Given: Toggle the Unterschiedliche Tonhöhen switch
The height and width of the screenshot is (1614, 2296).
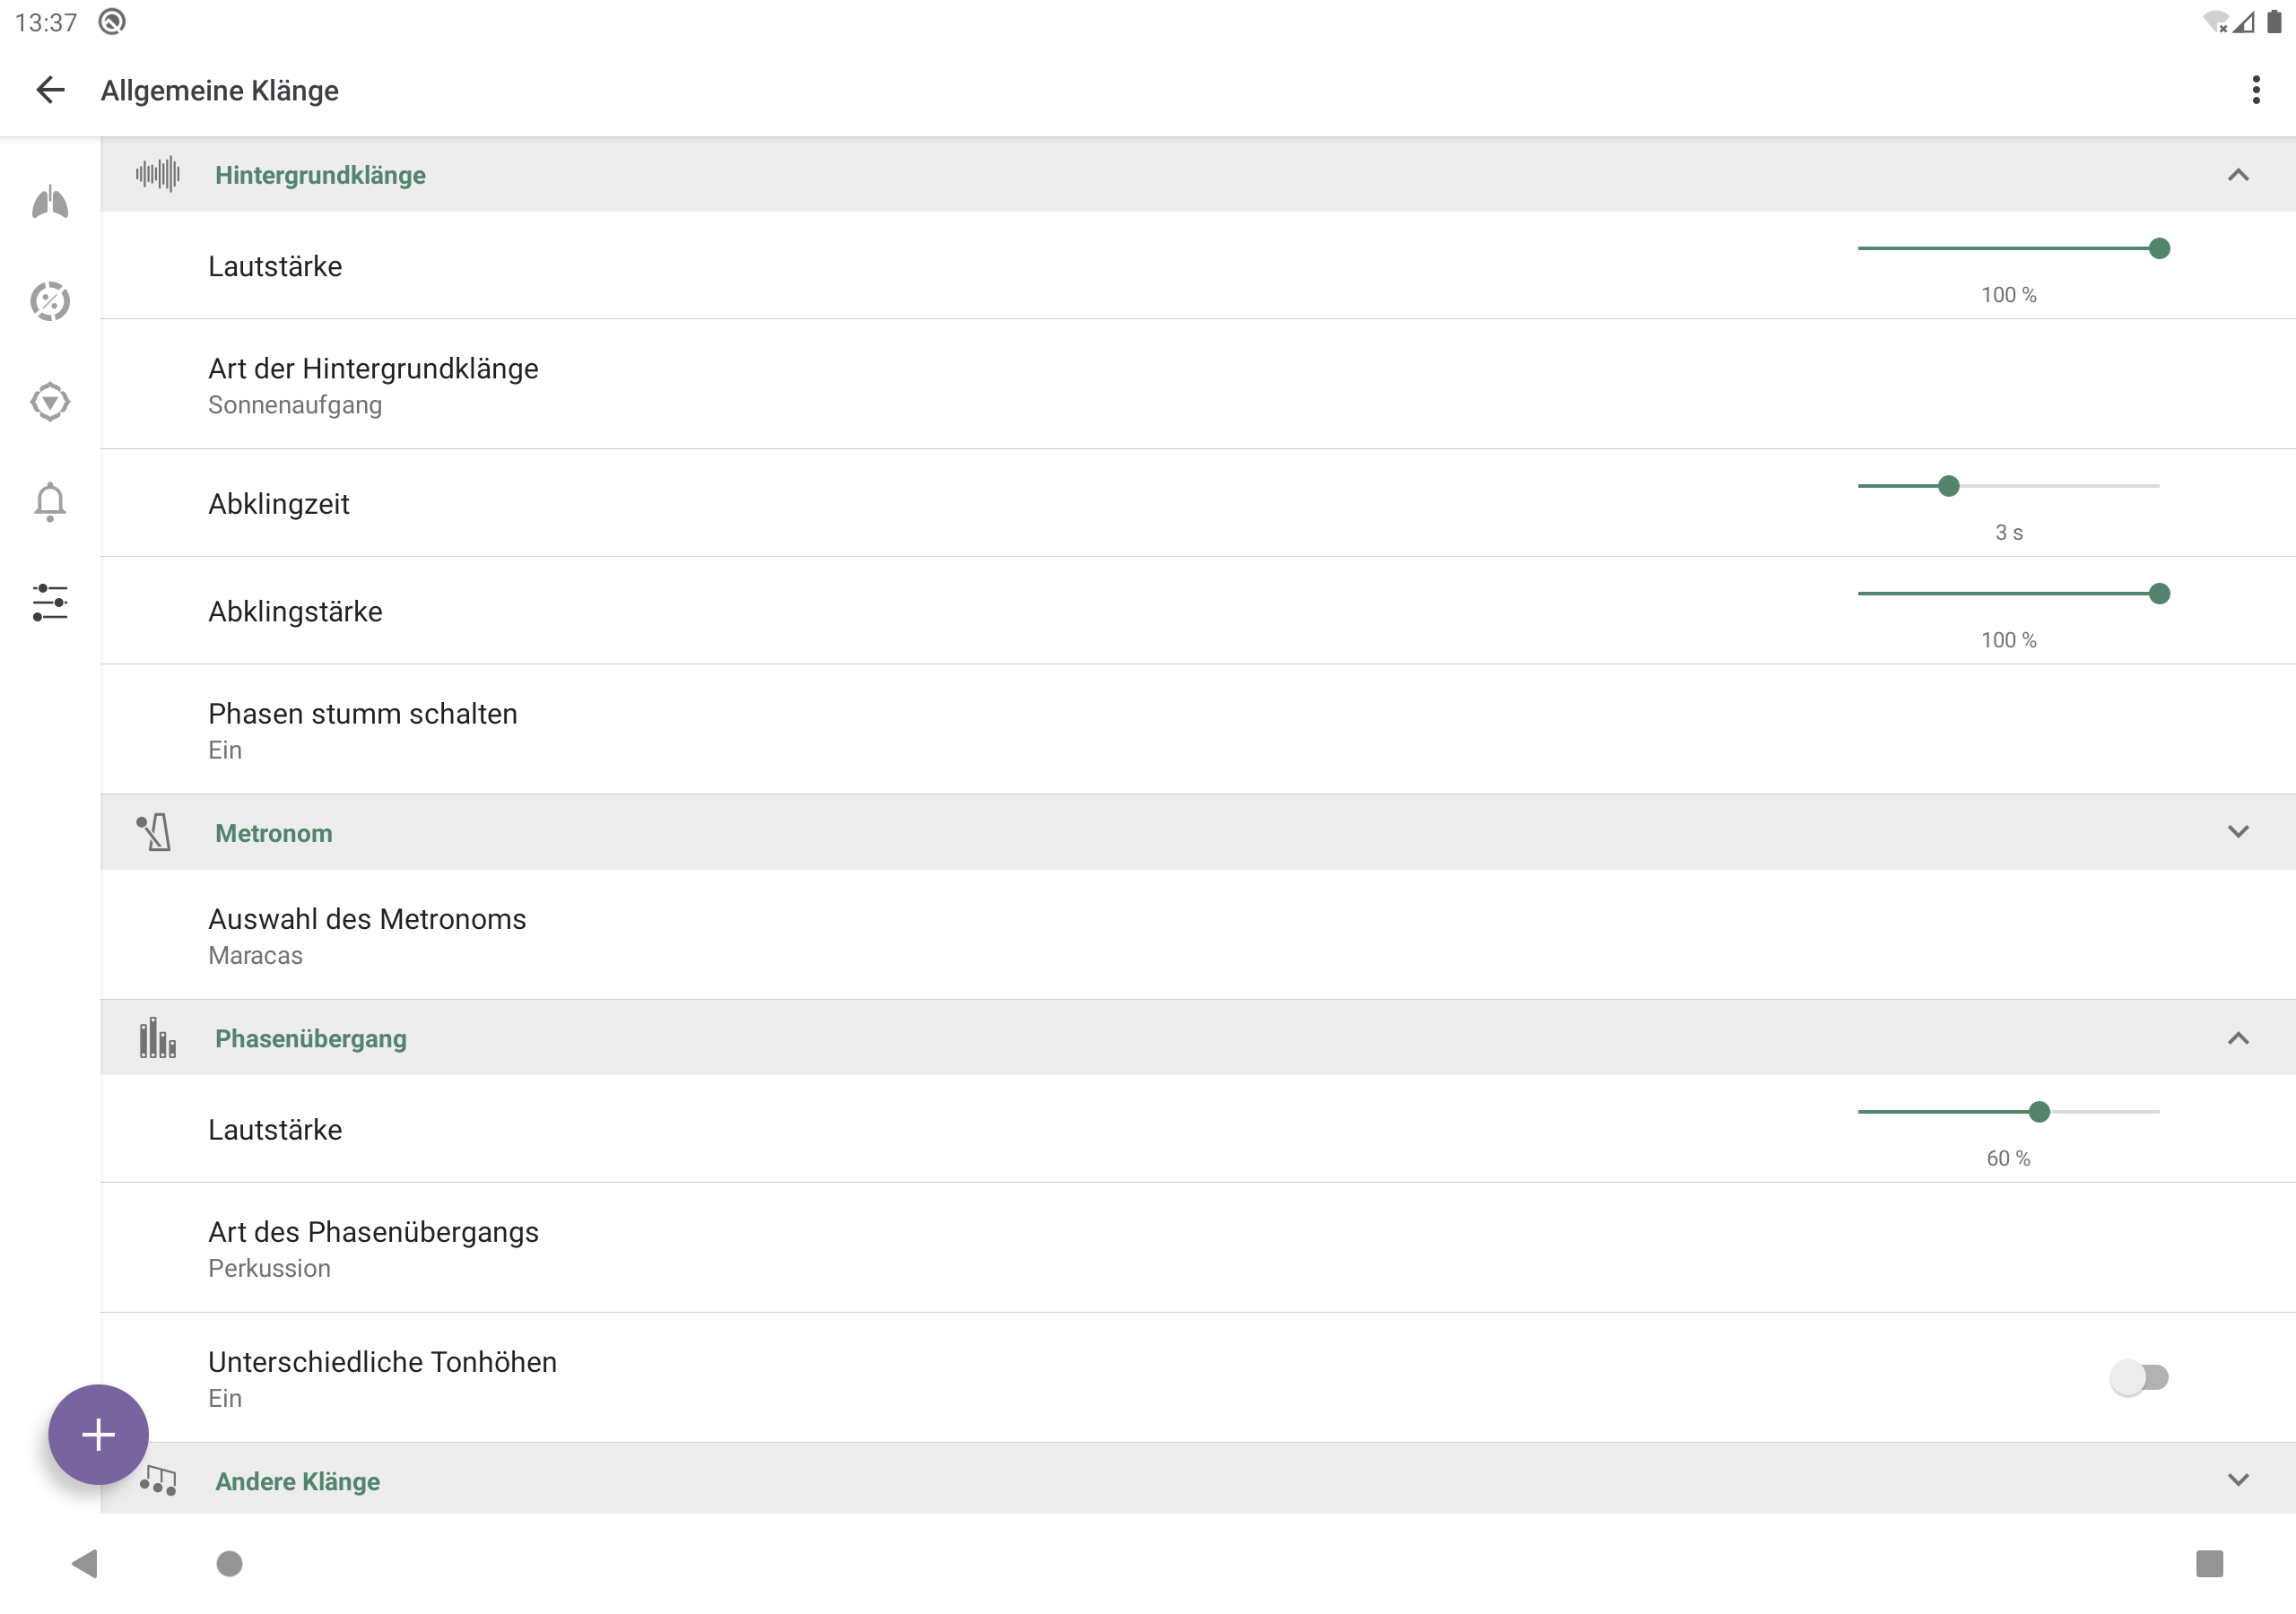Looking at the screenshot, I should 2138,1377.
